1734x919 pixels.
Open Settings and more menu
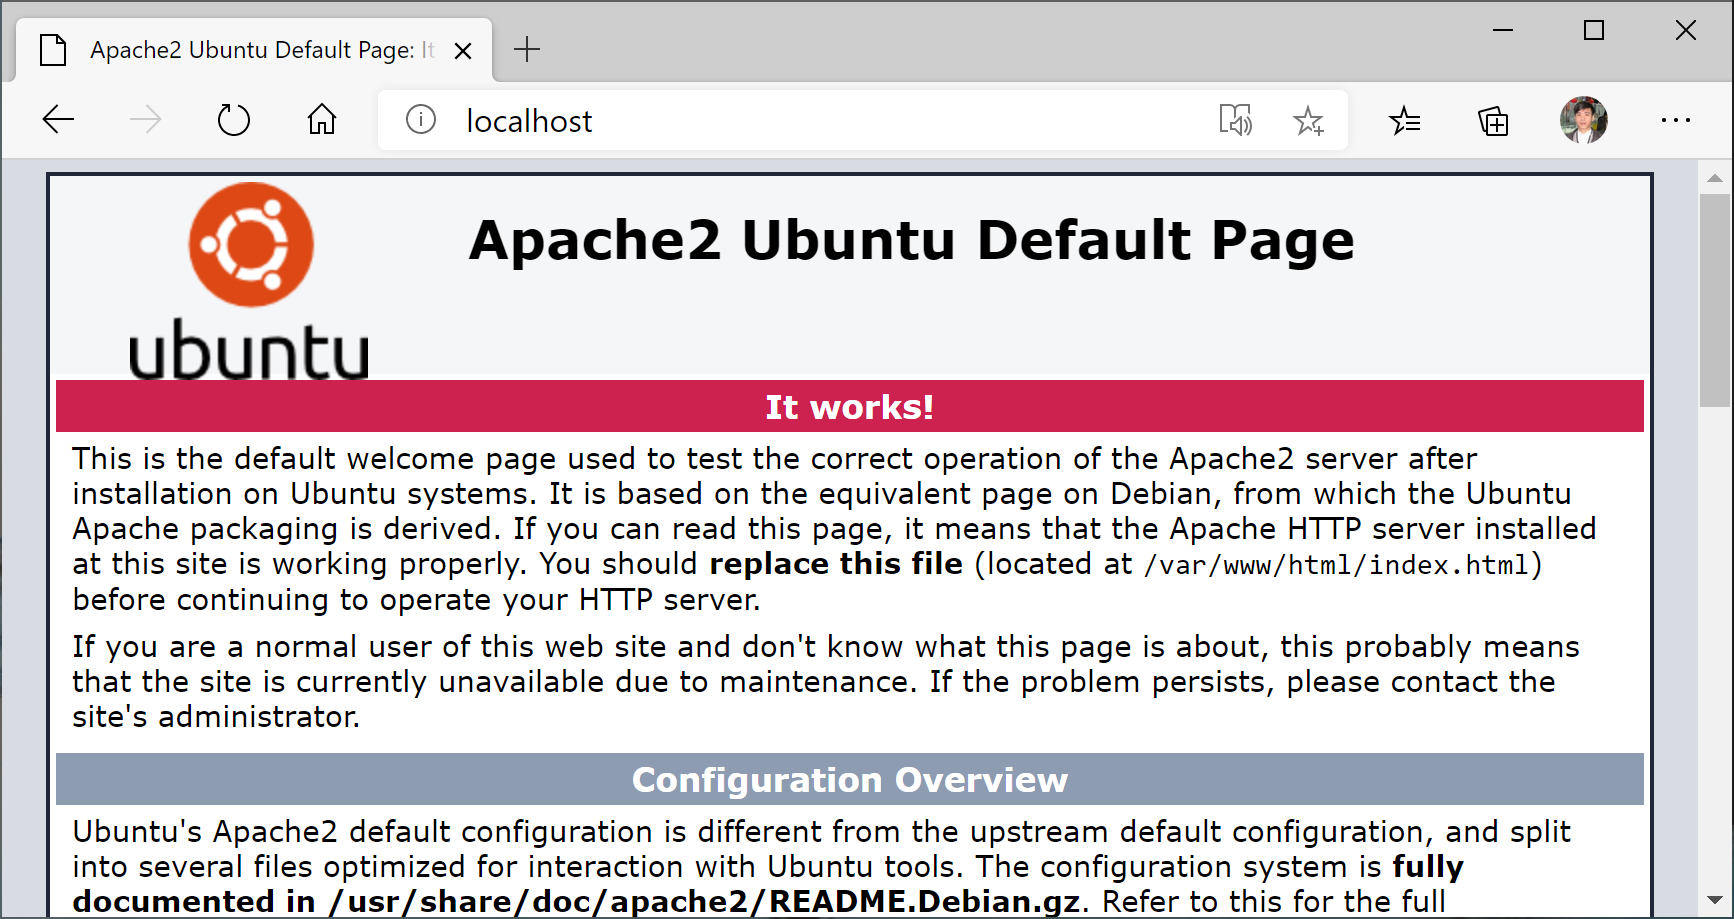coord(1676,120)
